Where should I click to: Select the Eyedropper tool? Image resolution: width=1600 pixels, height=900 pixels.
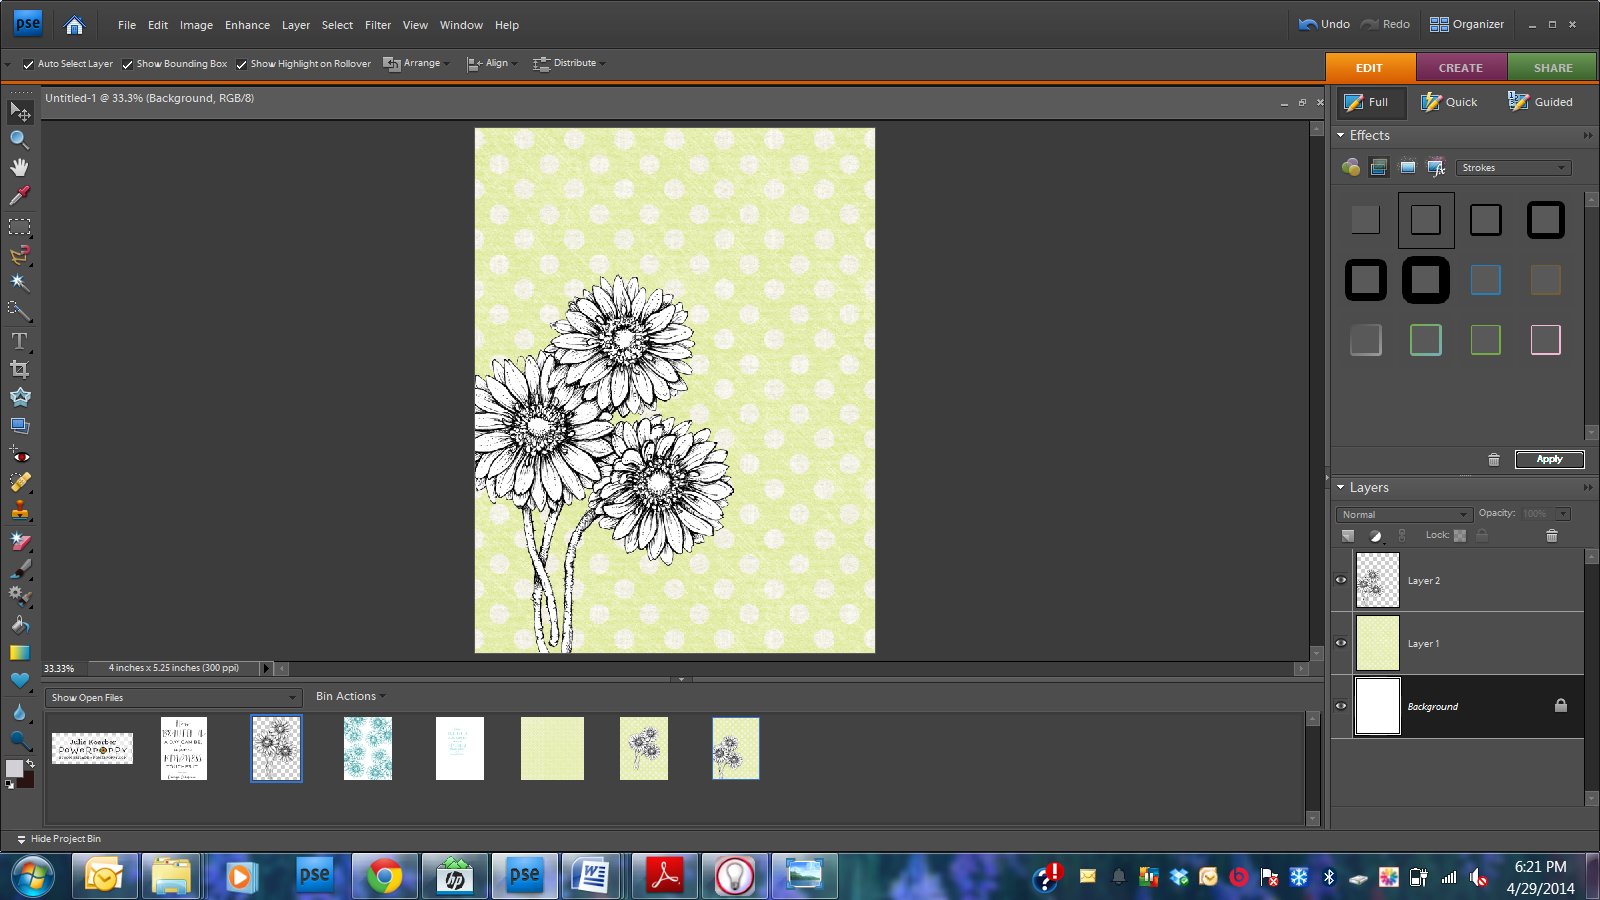tap(19, 196)
